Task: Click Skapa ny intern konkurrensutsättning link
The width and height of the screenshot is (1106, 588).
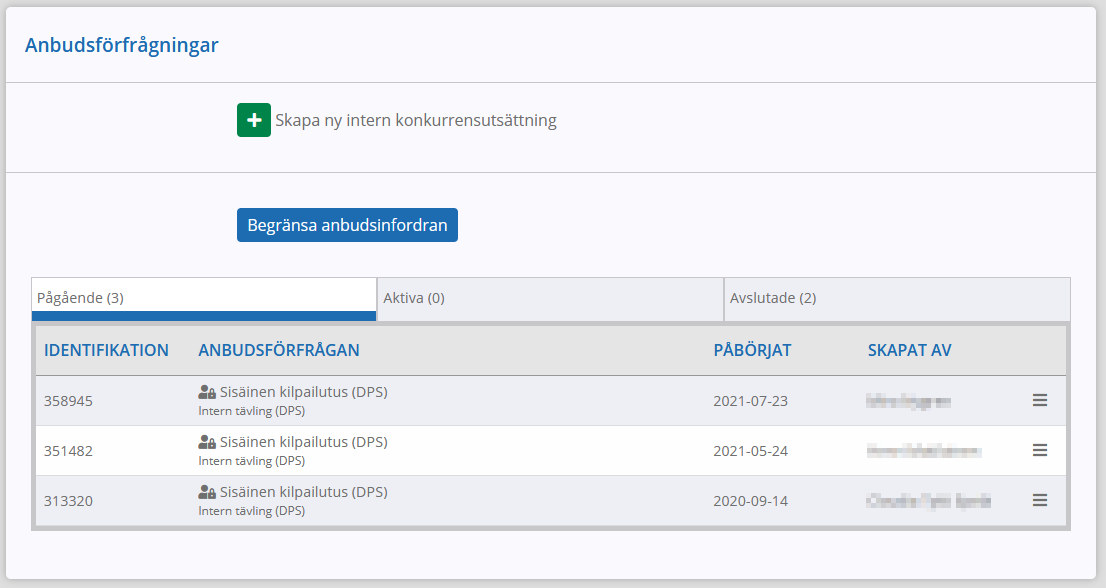Action: tap(415, 121)
